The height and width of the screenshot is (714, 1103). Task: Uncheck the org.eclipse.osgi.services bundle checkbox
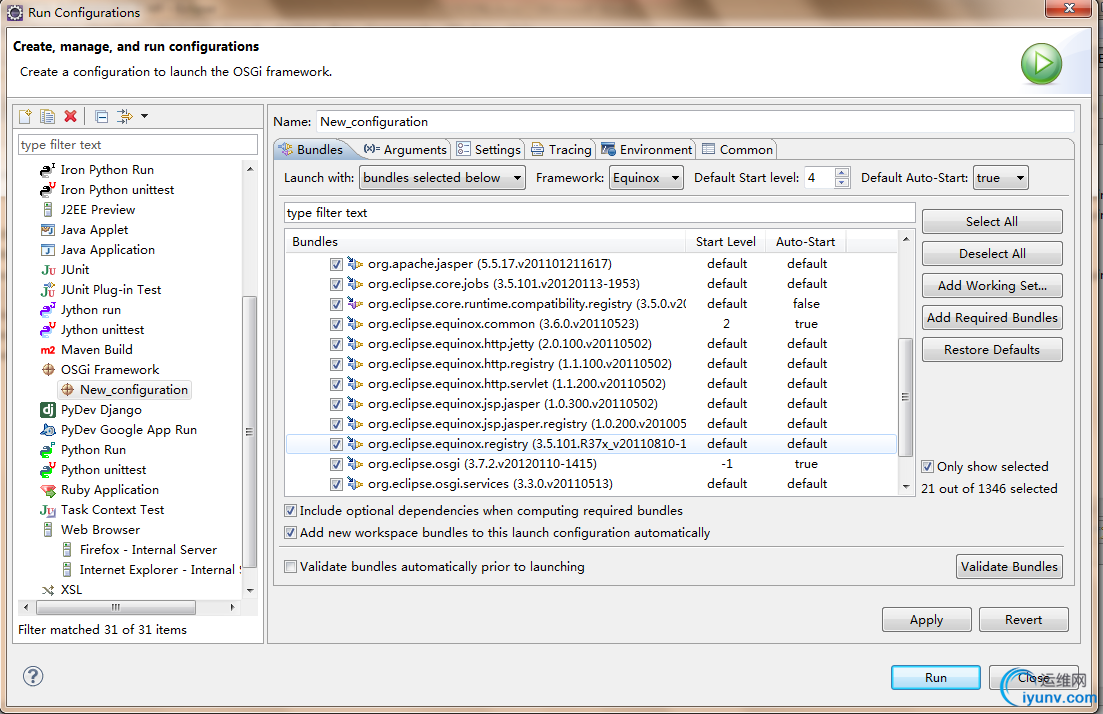coord(336,484)
